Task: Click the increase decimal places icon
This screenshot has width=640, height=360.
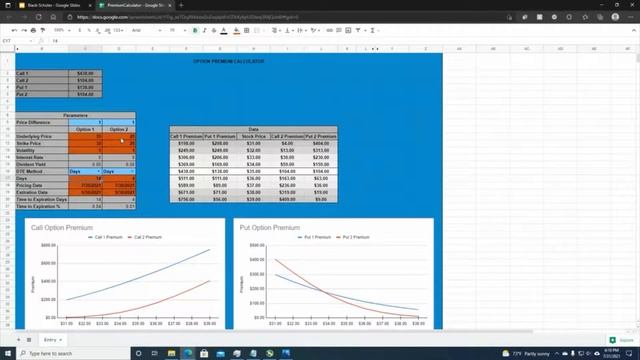Action: (107, 31)
